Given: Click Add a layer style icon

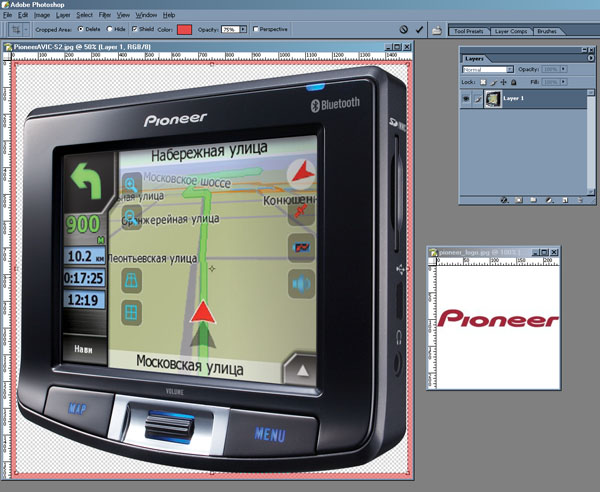Looking at the screenshot, I should click(504, 200).
